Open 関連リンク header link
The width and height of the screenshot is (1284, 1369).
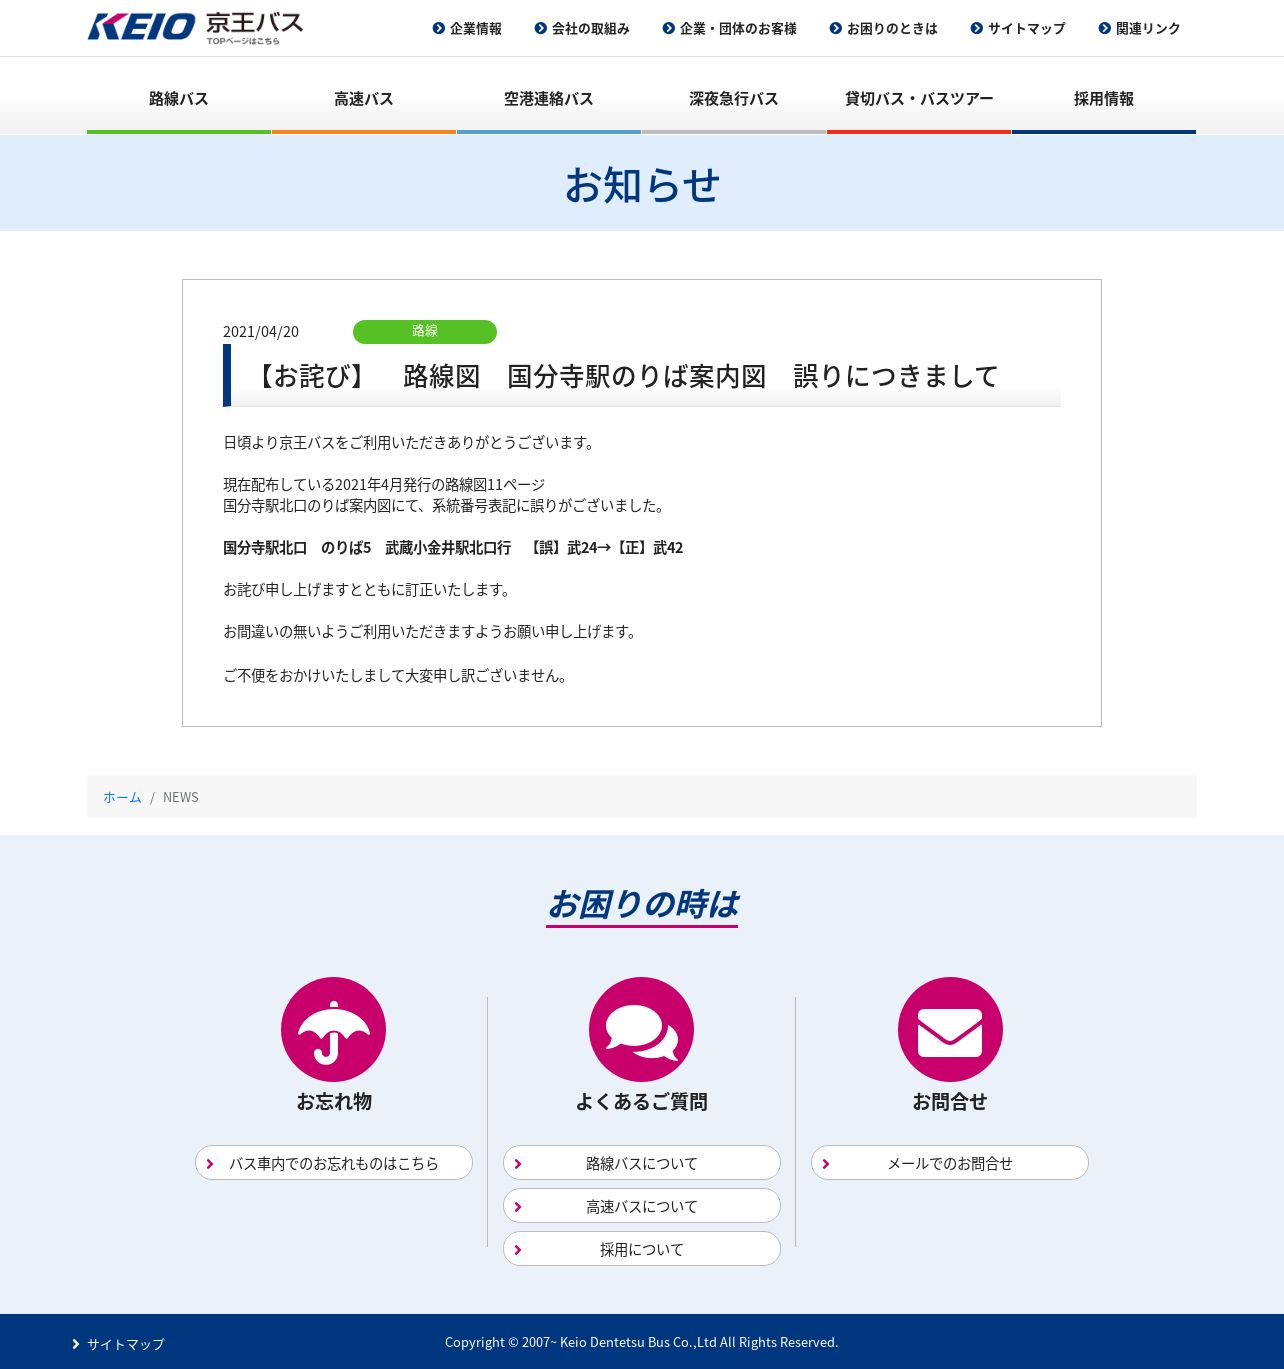click(1148, 29)
